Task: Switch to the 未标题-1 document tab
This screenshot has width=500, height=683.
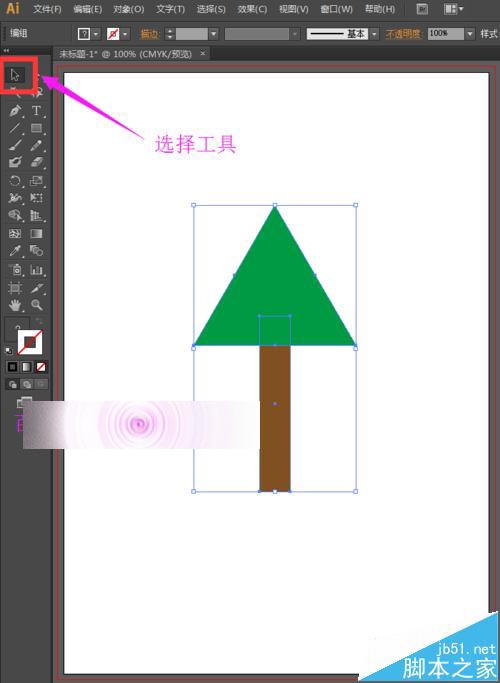Action: coord(125,54)
